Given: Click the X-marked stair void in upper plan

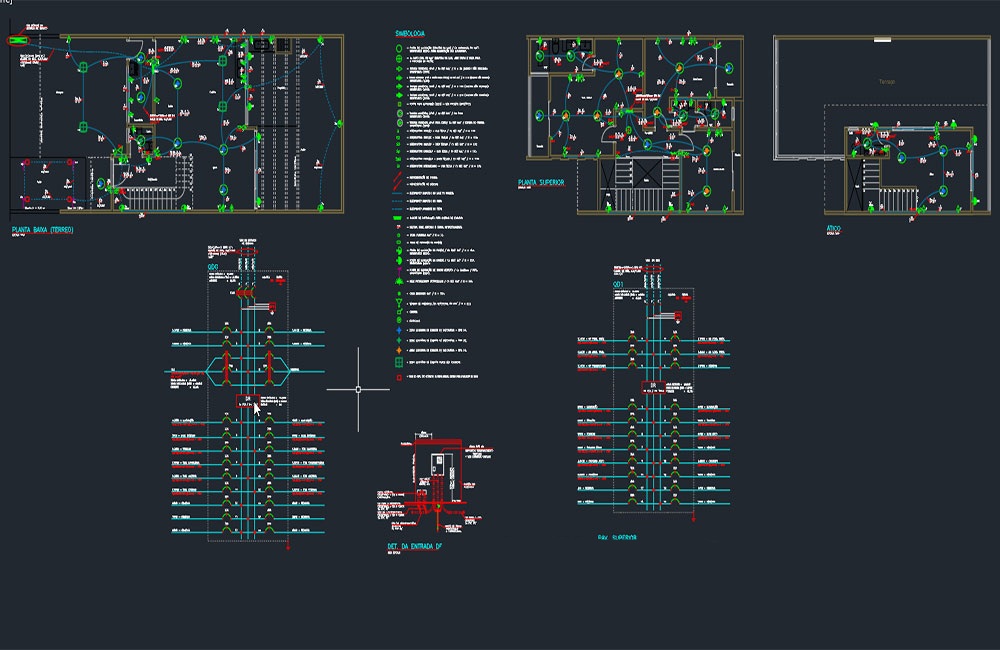Looking at the screenshot, I should pyautogui.click(x=647, y=172).
